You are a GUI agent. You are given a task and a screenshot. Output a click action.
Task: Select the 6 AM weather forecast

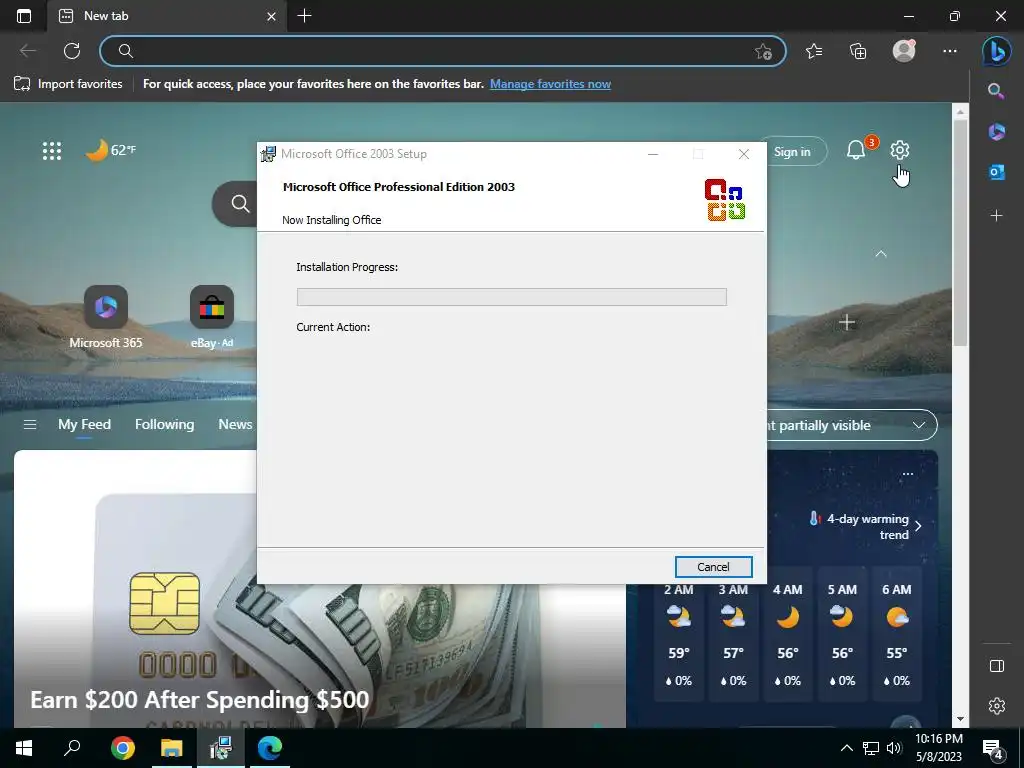[x=897, y=635]
